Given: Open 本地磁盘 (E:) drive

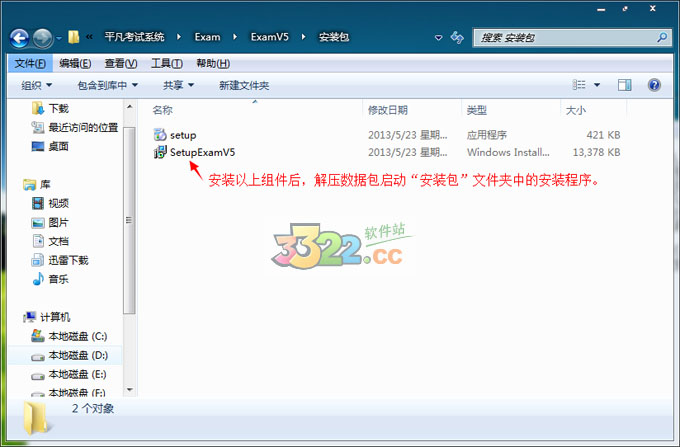Looking at the screenshot, I should (78, 374).
